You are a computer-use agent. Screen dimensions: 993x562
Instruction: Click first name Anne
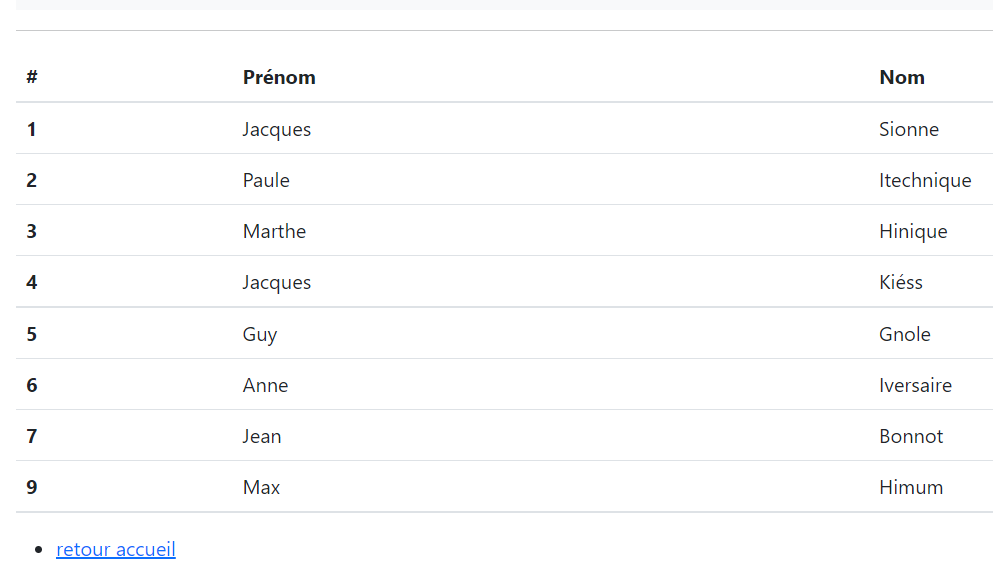[265, 385]
